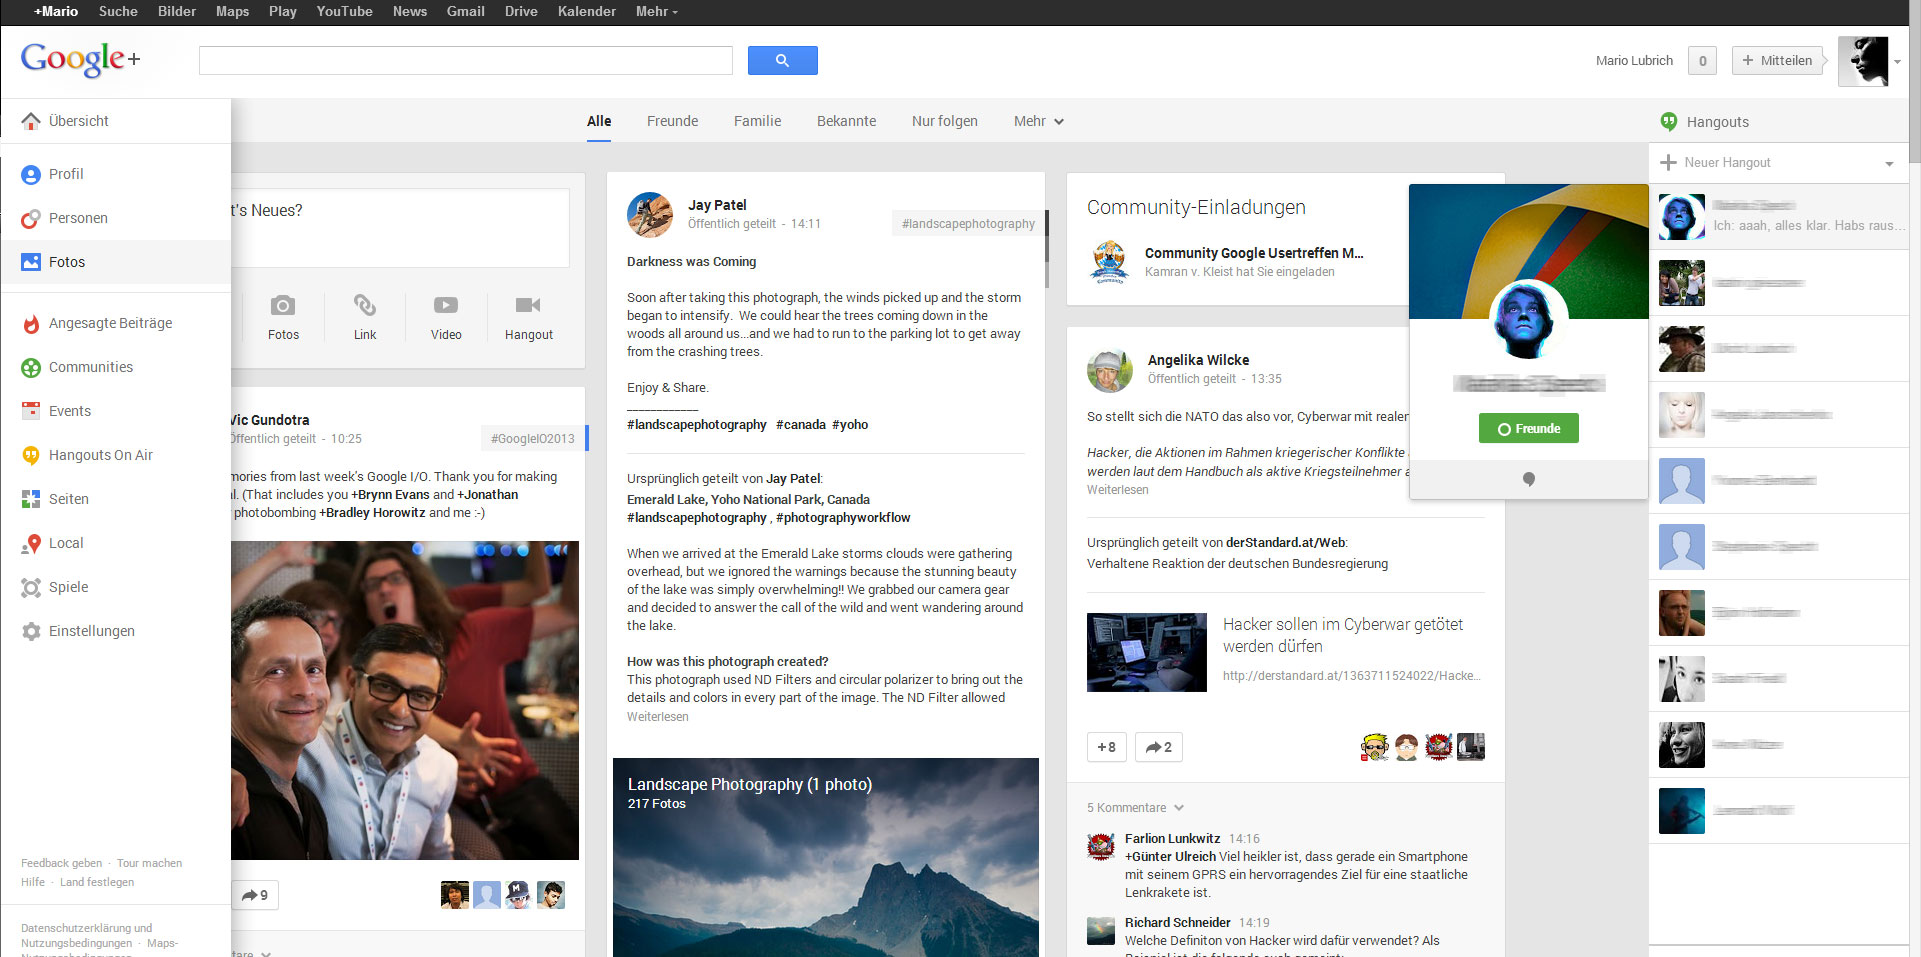
Task: Click Weiterlesen under Jay Patel post
Action: point(657,717)
